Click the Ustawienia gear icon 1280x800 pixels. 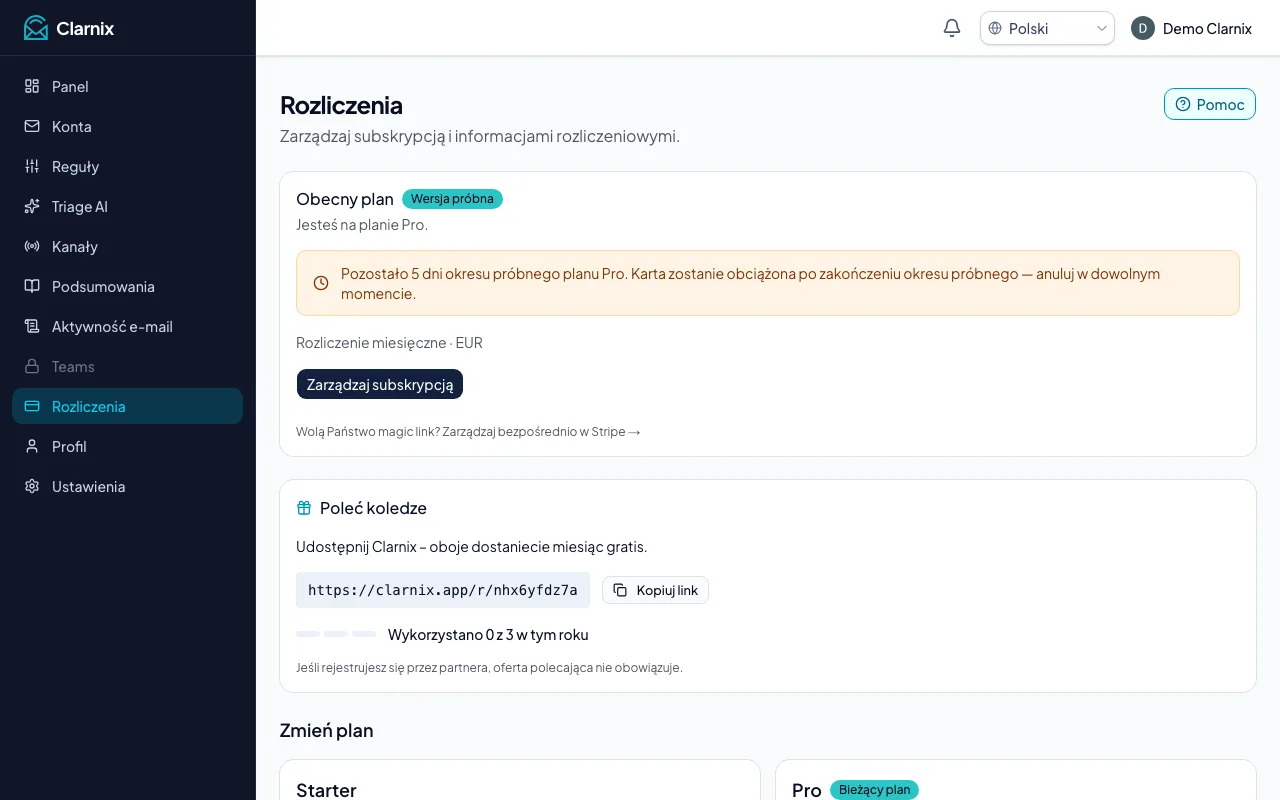pyautogui.click(x=32, y=487)
